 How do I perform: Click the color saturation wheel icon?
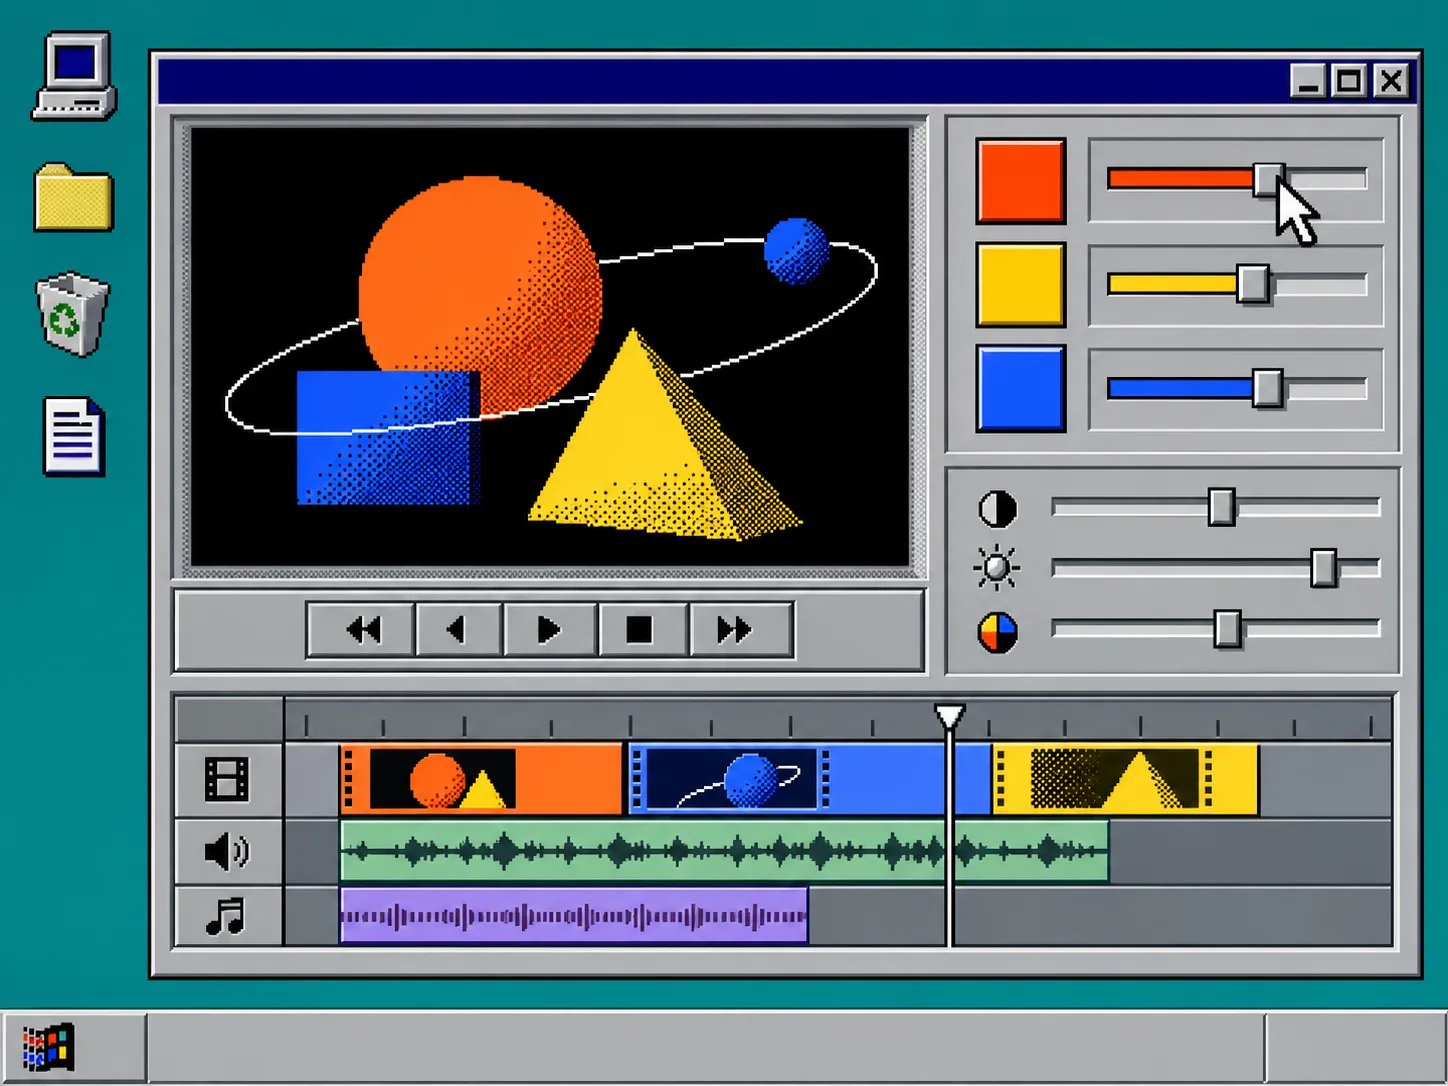tap(997, 632)
